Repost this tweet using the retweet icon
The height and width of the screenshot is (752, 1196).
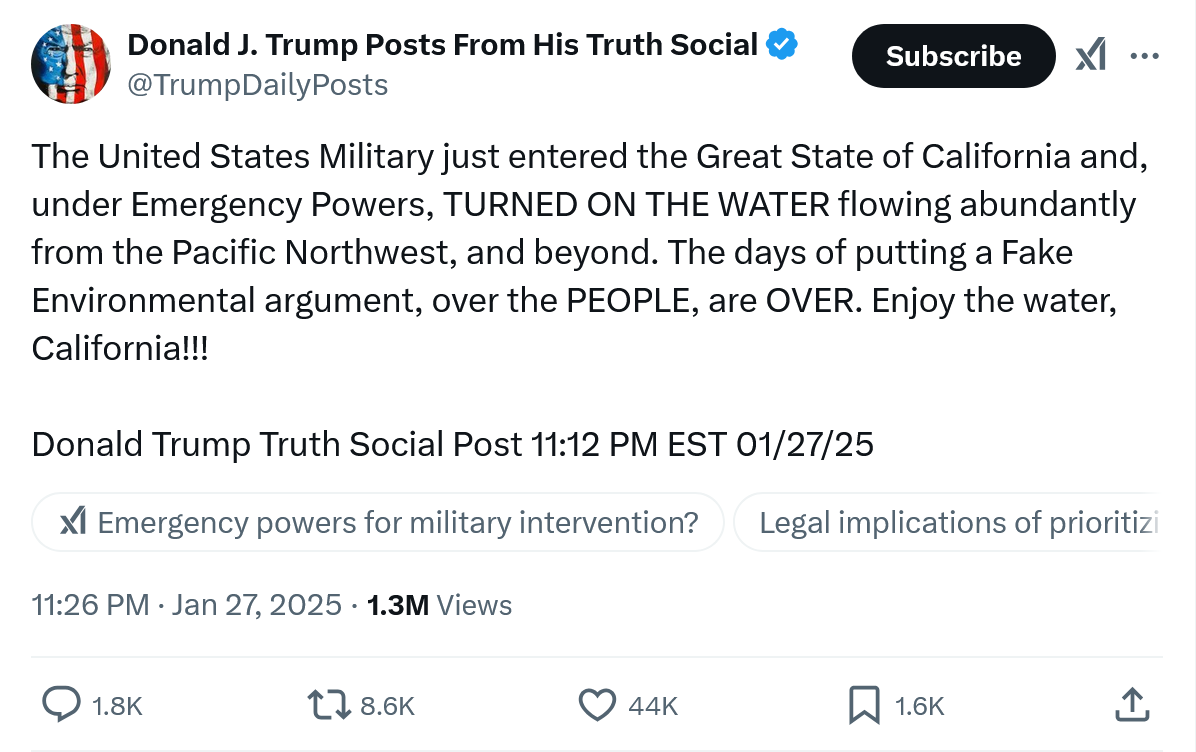pyautogui.click(x=328, y=704)
